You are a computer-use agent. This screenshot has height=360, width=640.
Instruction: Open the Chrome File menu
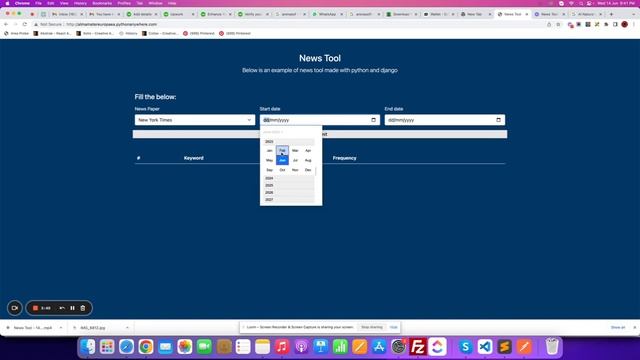pos(38,3)
